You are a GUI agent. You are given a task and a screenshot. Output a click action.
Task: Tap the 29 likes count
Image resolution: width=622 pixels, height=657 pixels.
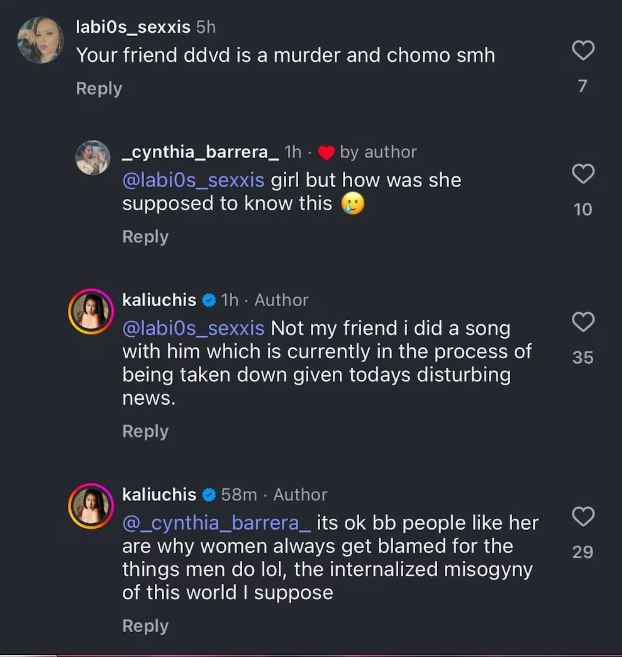coord(582,552)
